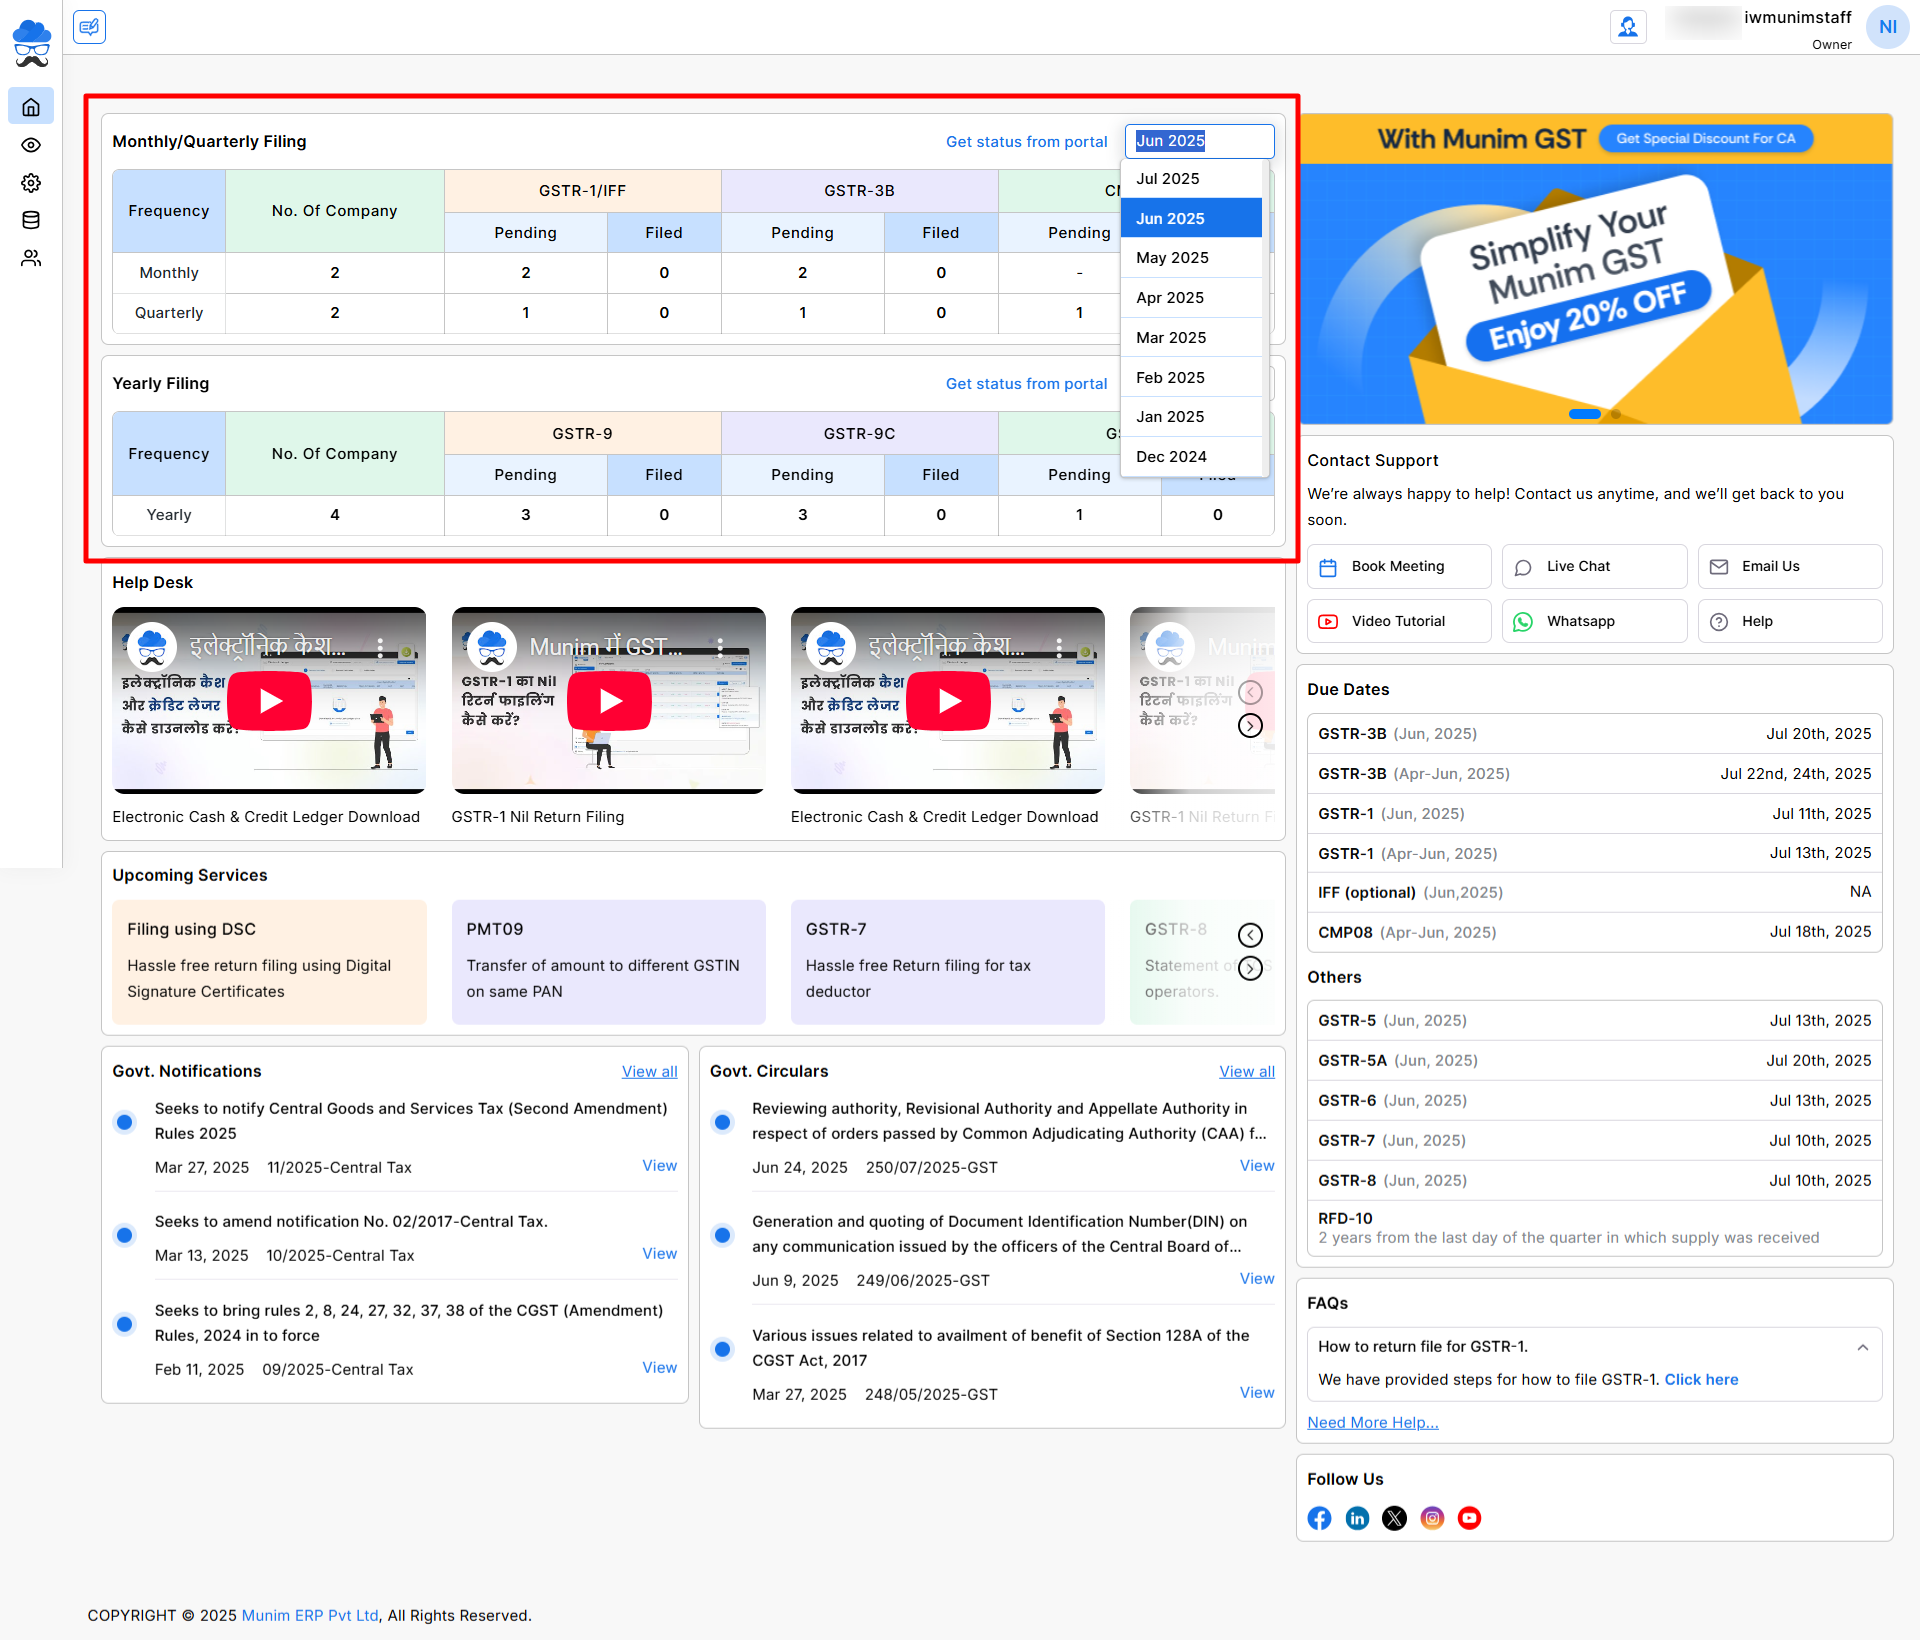
Task: Go to previous Help Desk video
Action: [x=1250, y=692]
